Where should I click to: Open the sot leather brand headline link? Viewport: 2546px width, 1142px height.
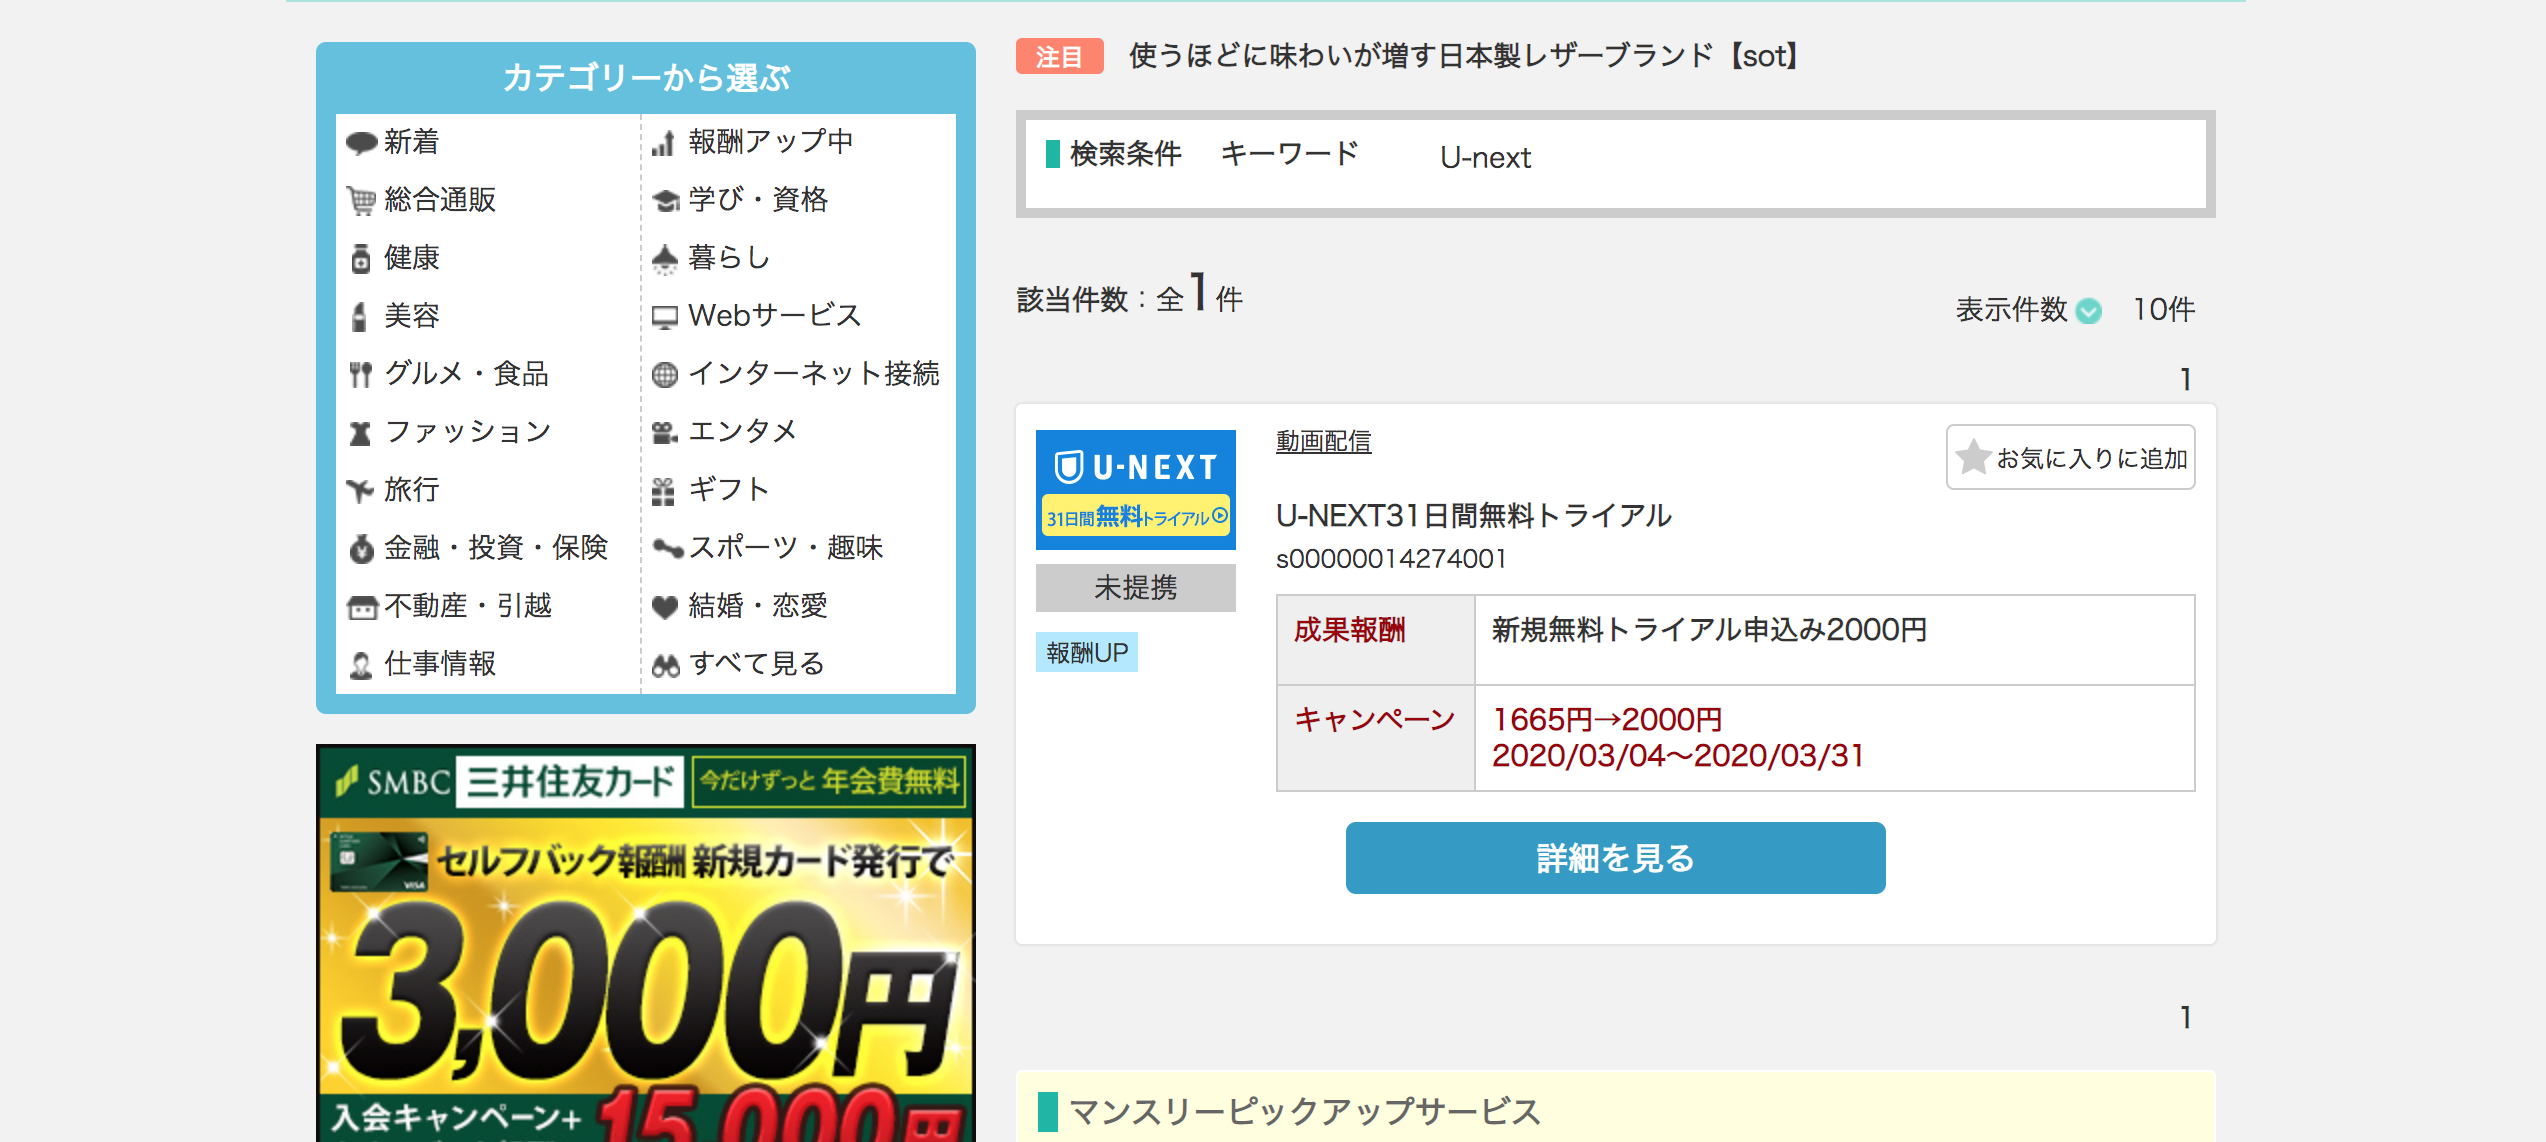[1467, 56]
